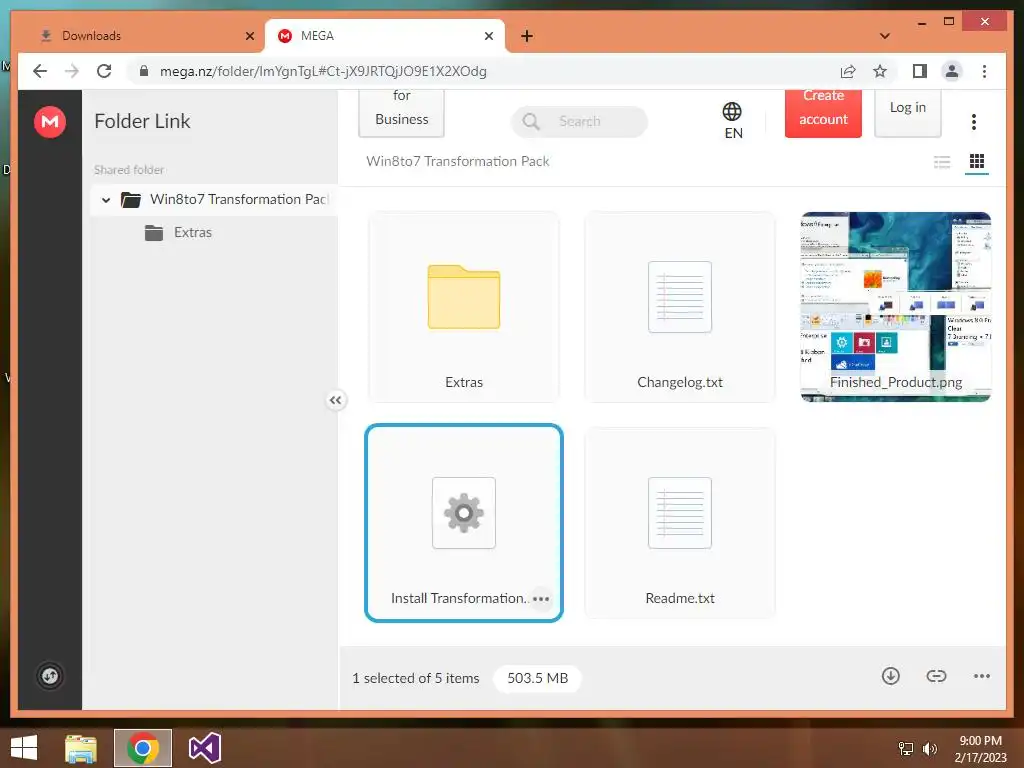Open File Explorer from taskbar
The width and height of the screenshot is (1024, 768).
tap(81, 748)
